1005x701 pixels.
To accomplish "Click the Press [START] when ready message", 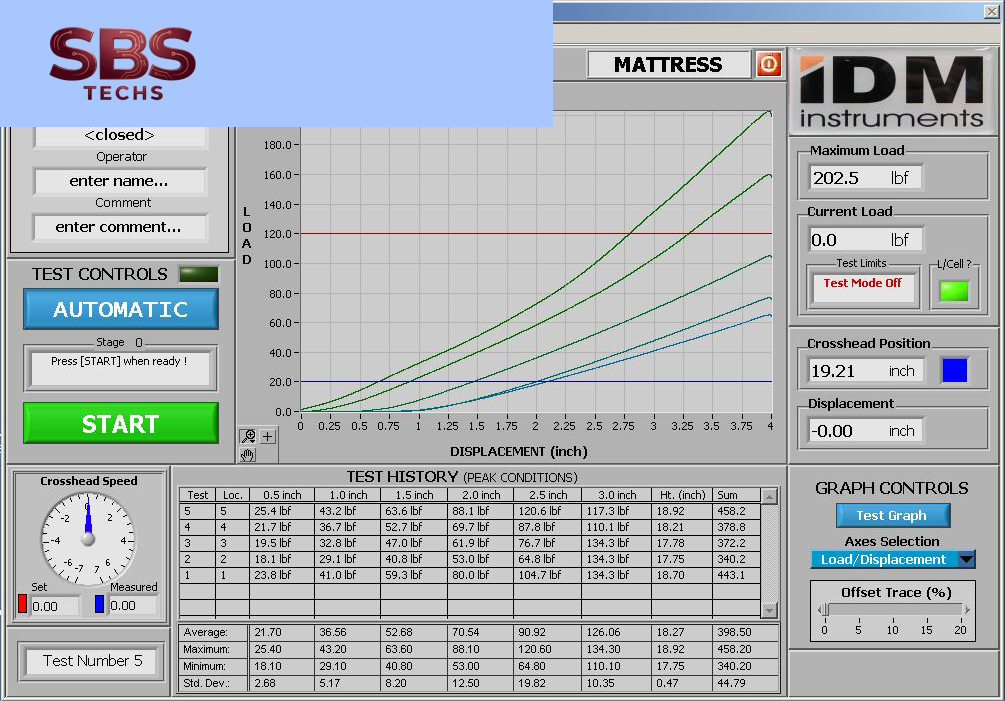I will click(x=120, y=368).
